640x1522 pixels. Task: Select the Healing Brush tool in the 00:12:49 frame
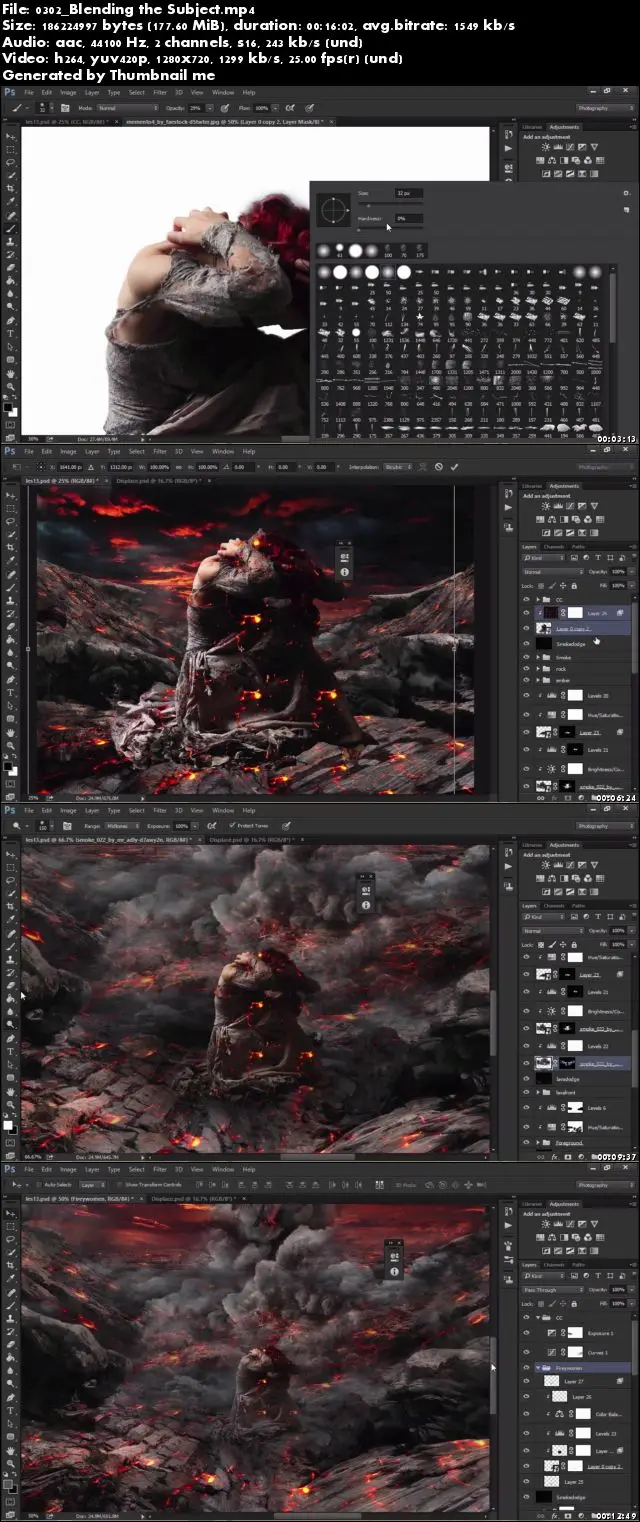pyautogui.click(x=10, y=1292)
